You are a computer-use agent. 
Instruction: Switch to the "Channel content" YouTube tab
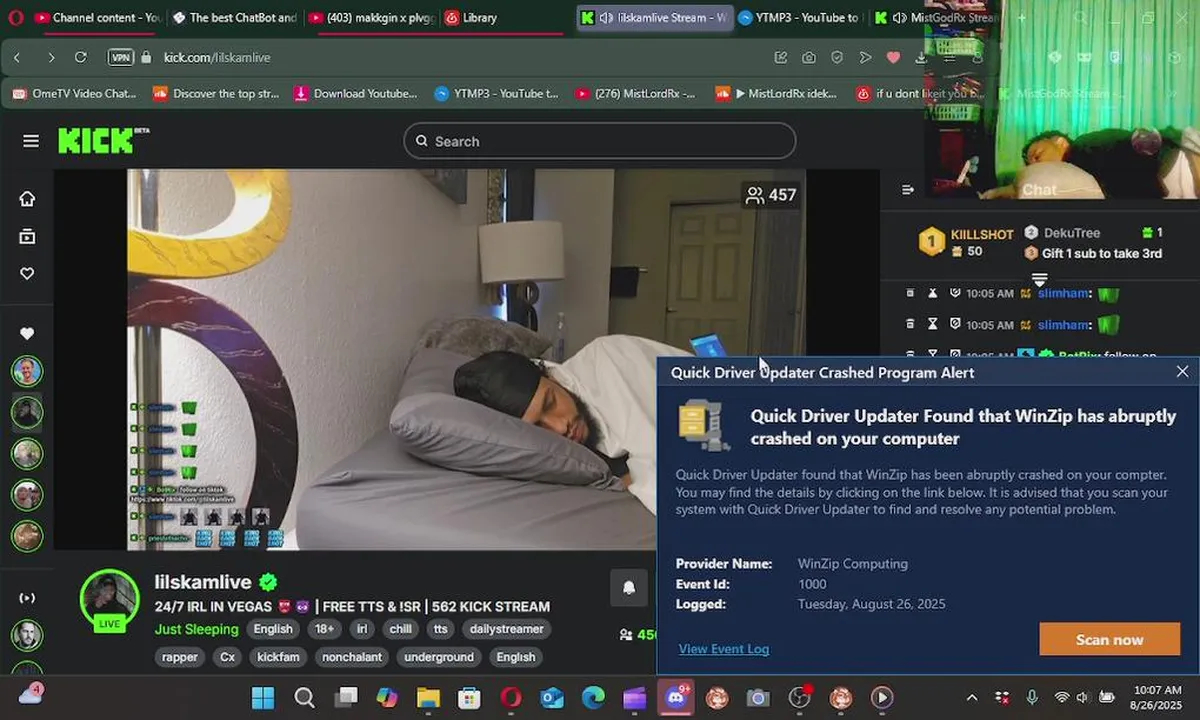click(97, 17)
